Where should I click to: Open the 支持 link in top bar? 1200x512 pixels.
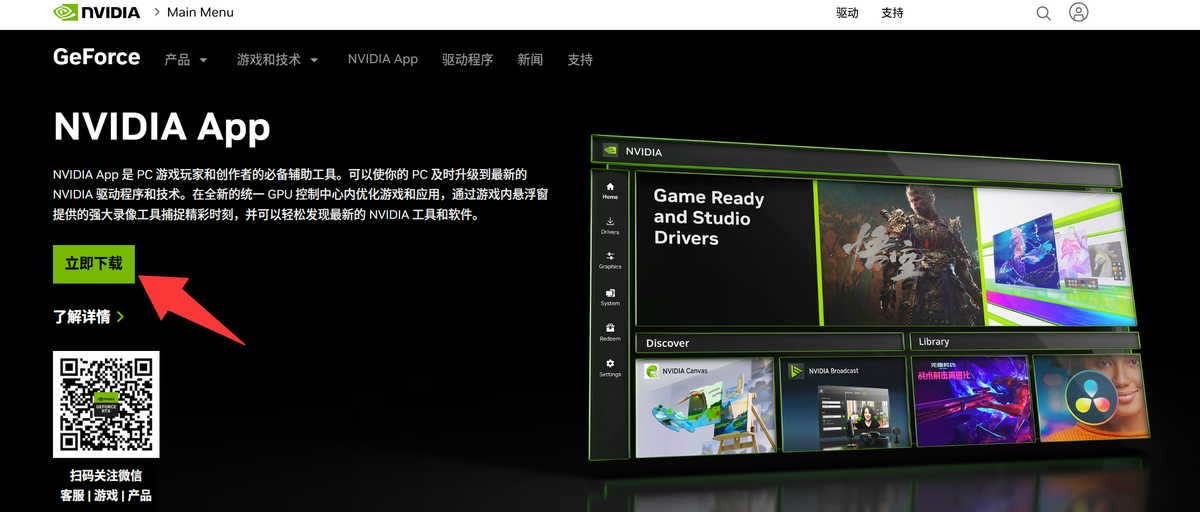pos(892,13)
